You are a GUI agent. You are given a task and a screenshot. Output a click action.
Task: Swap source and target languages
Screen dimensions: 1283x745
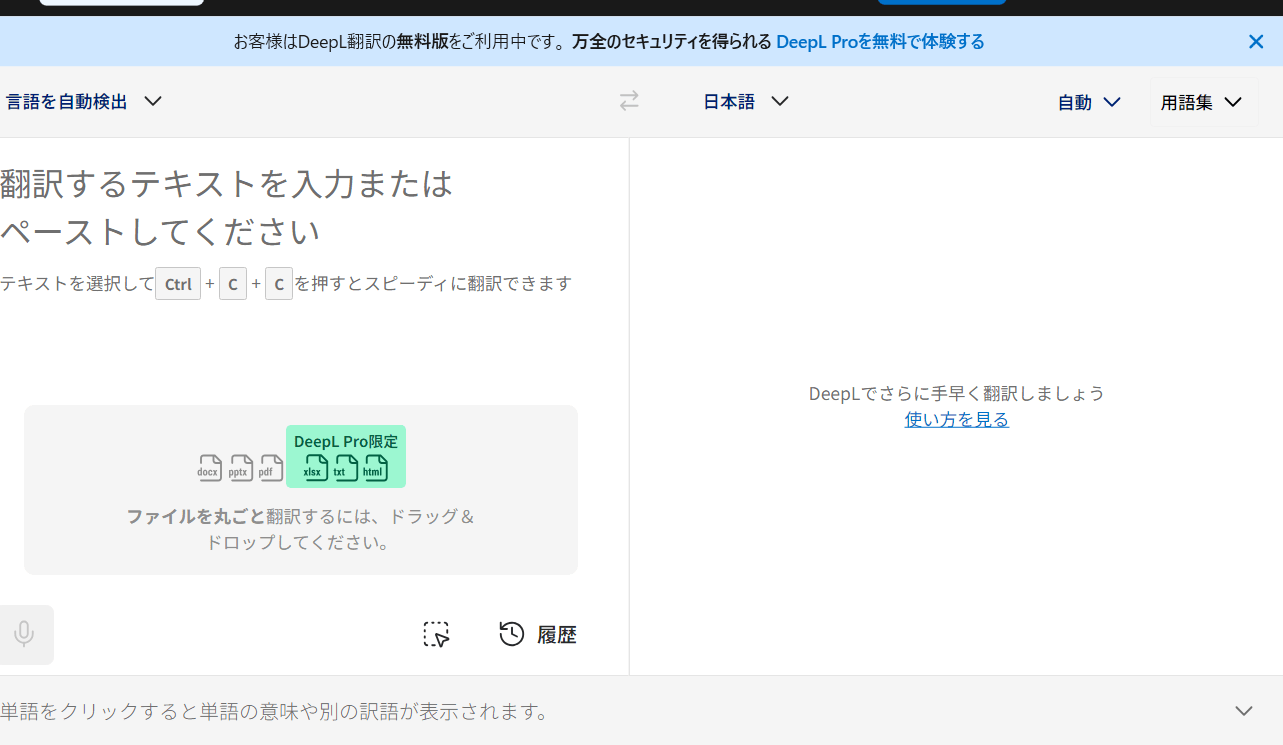click(x=629, y=101)
